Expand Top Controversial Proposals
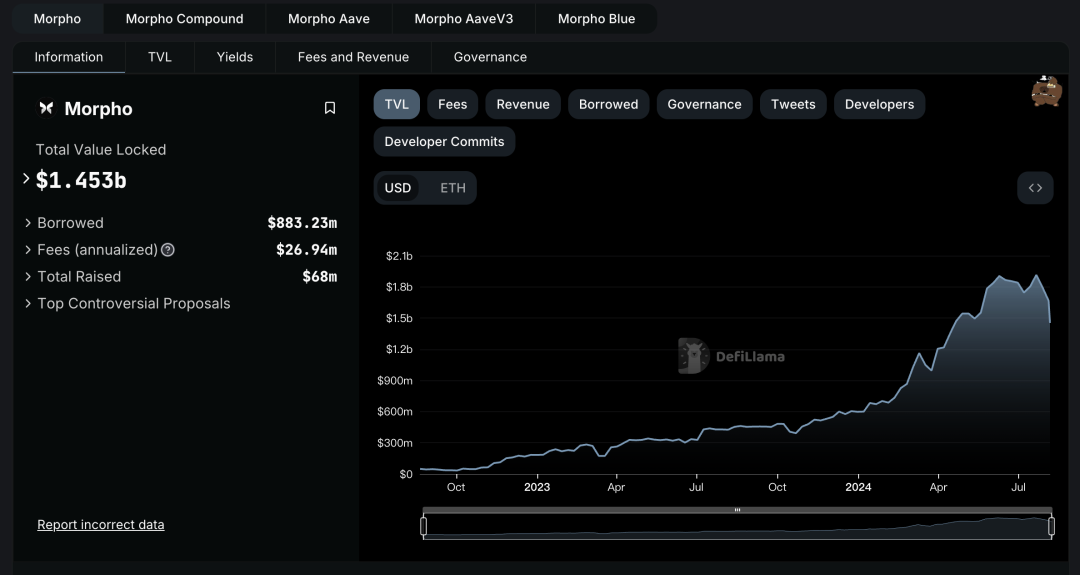 (28, 304)
